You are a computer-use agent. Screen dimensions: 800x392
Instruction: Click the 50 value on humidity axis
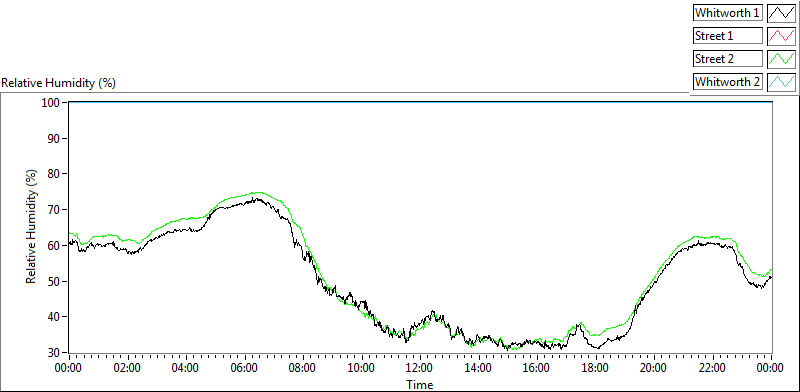pos(56,281)
